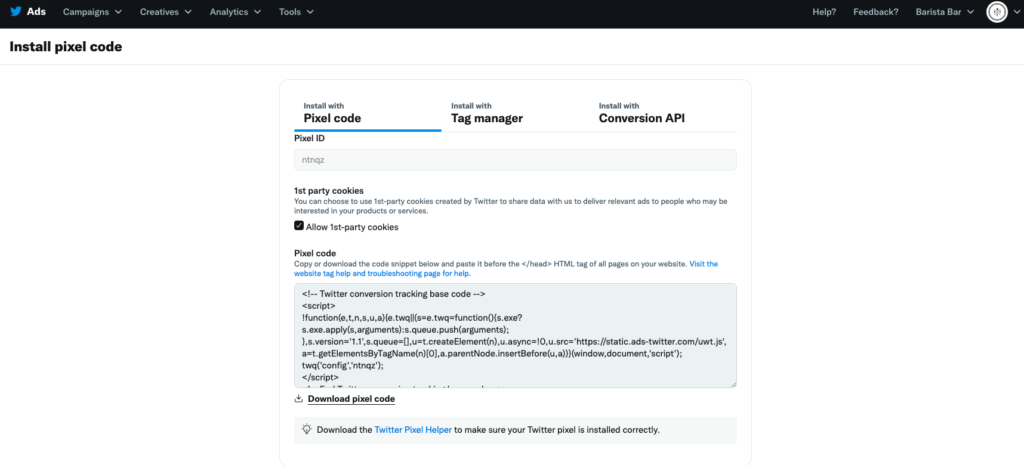Expand the Analytics dropdown menu

236,12
